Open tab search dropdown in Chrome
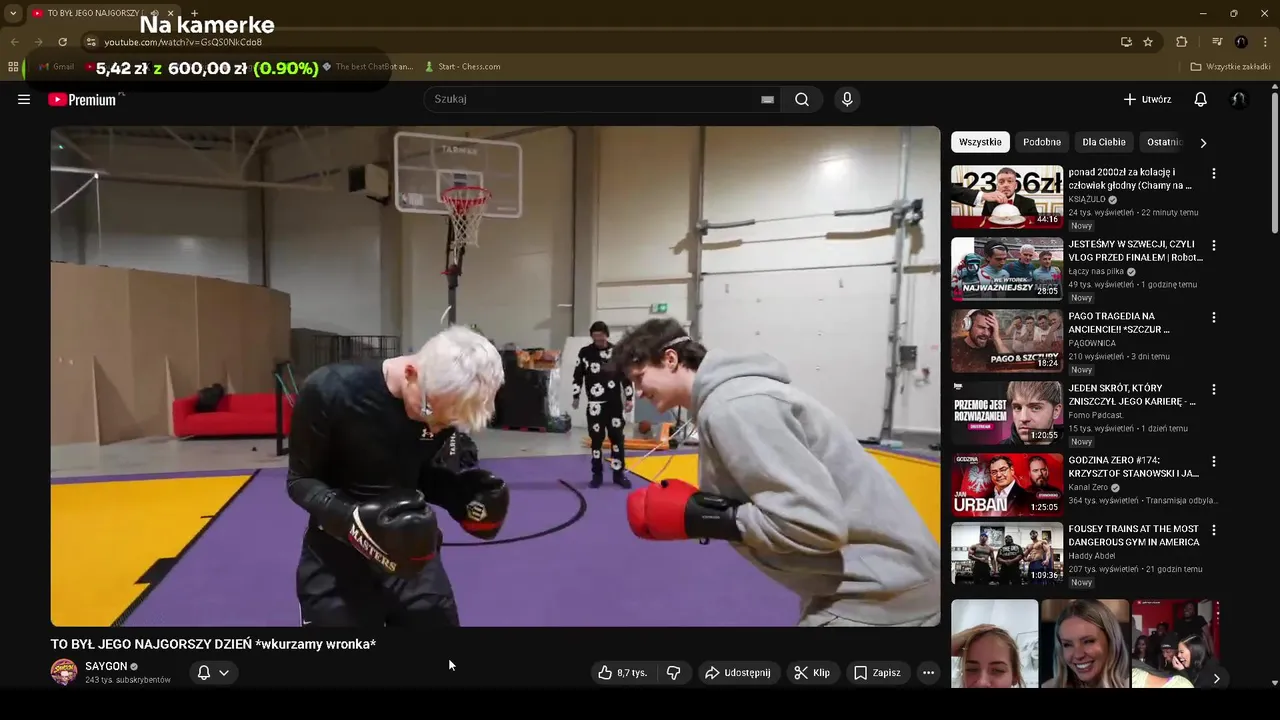 tap(12, 13)
